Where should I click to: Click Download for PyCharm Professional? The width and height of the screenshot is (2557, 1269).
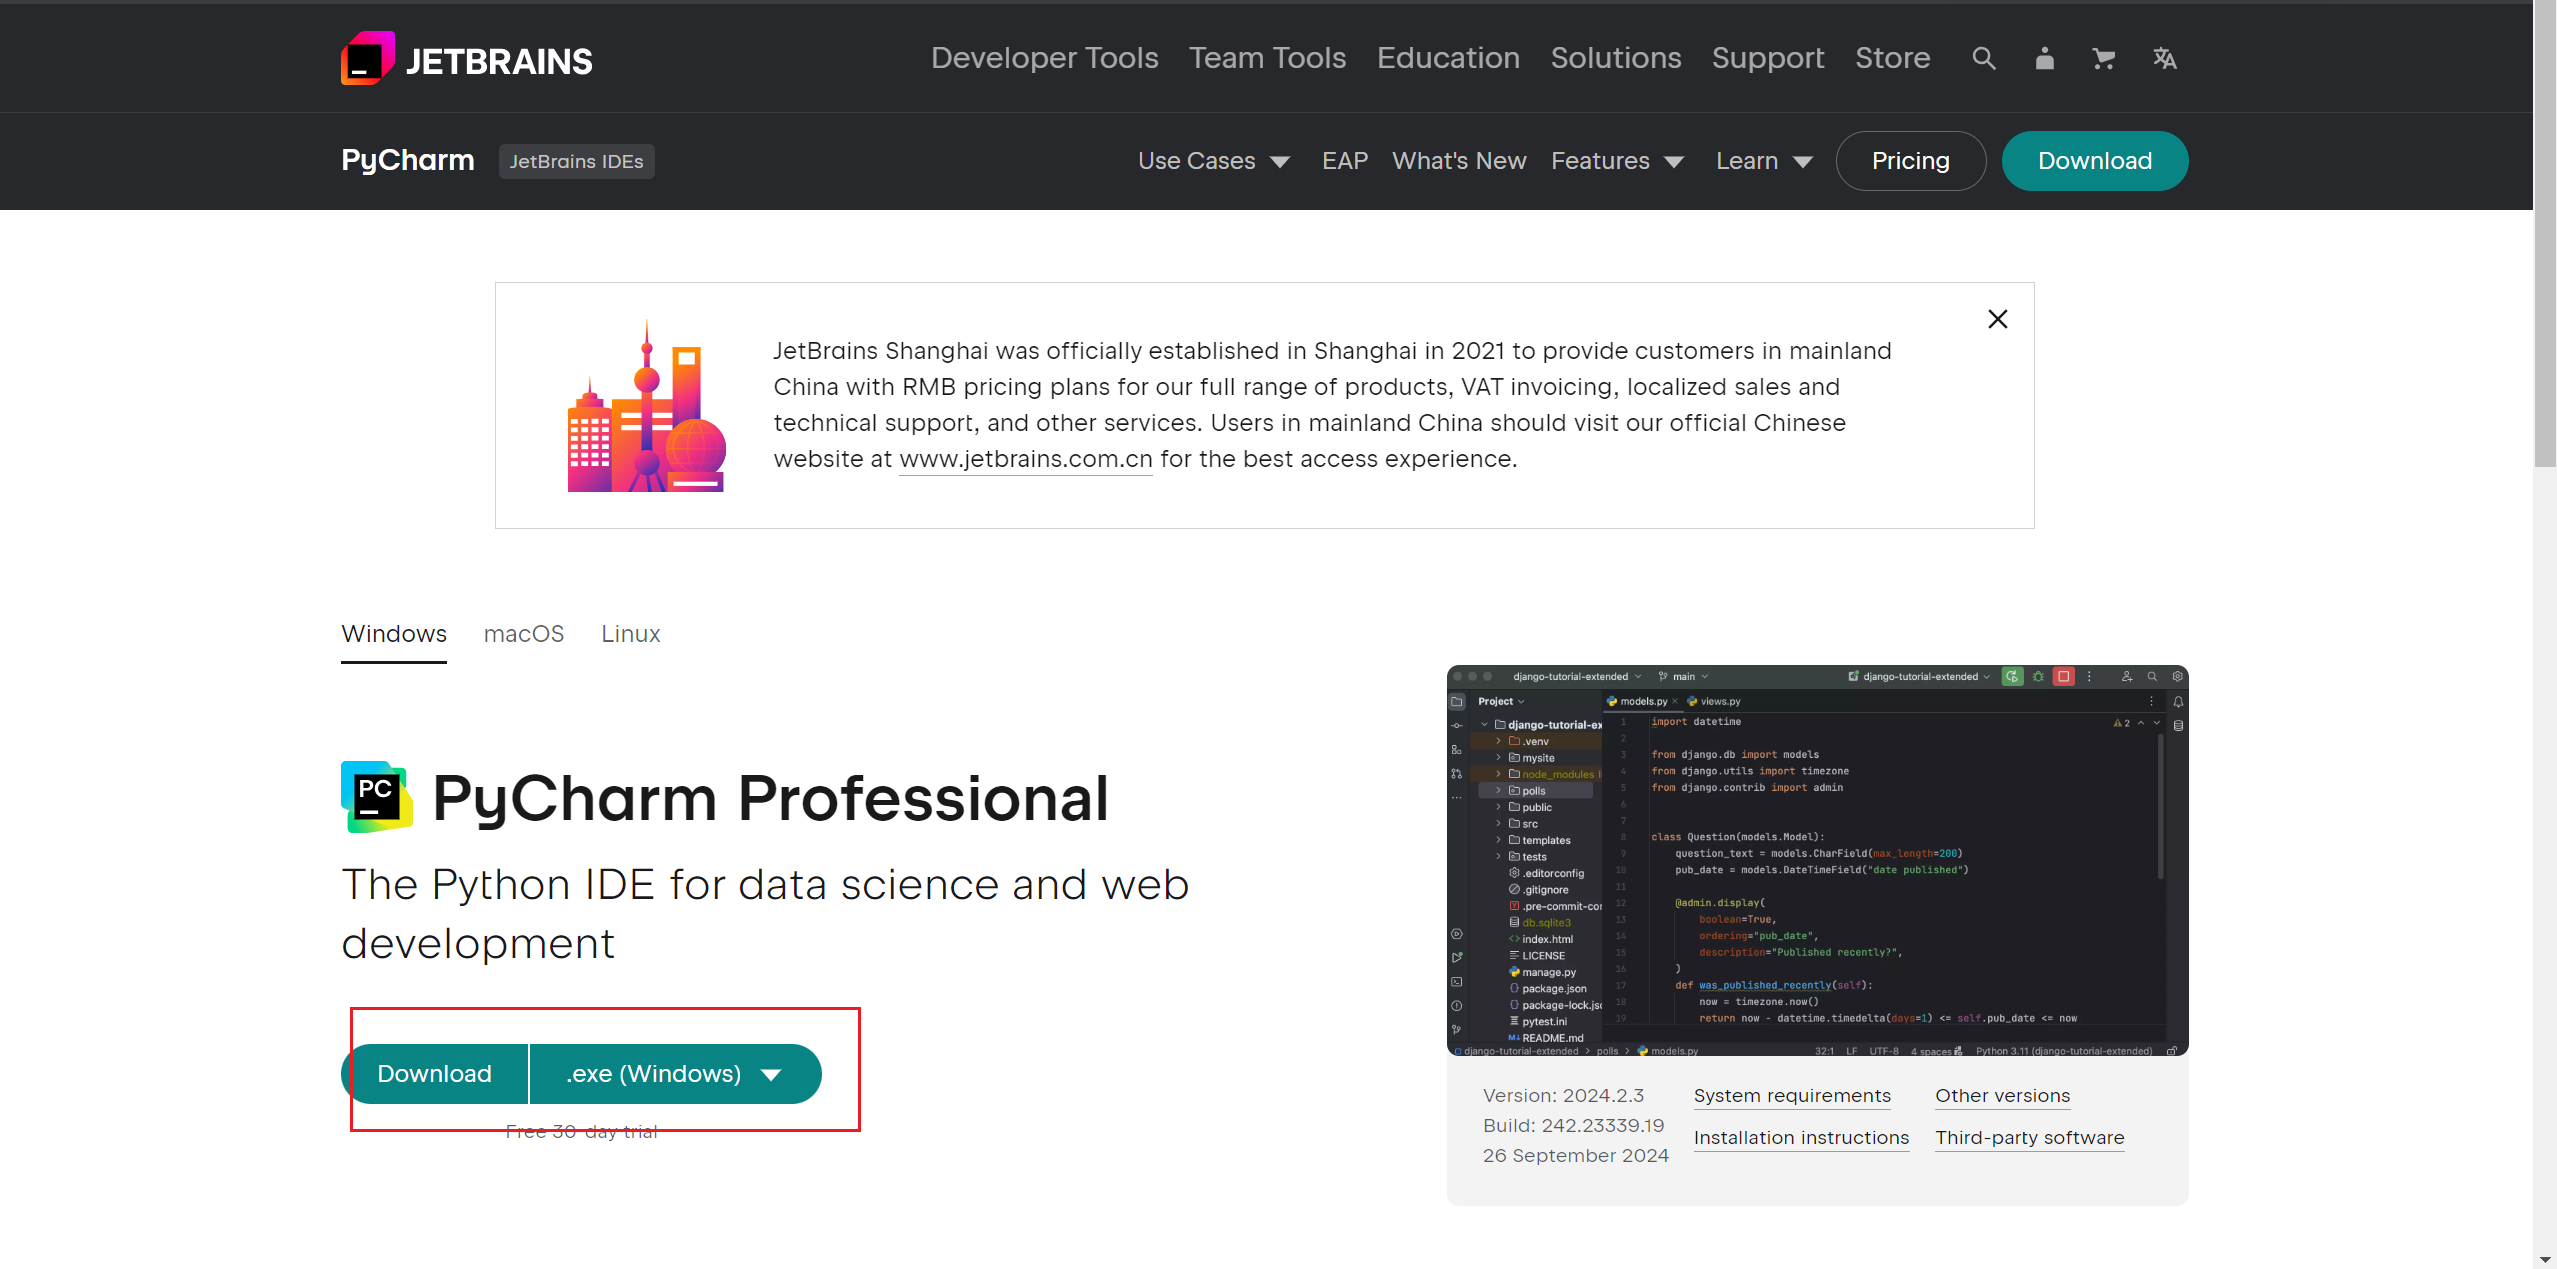coord(434,1074)
